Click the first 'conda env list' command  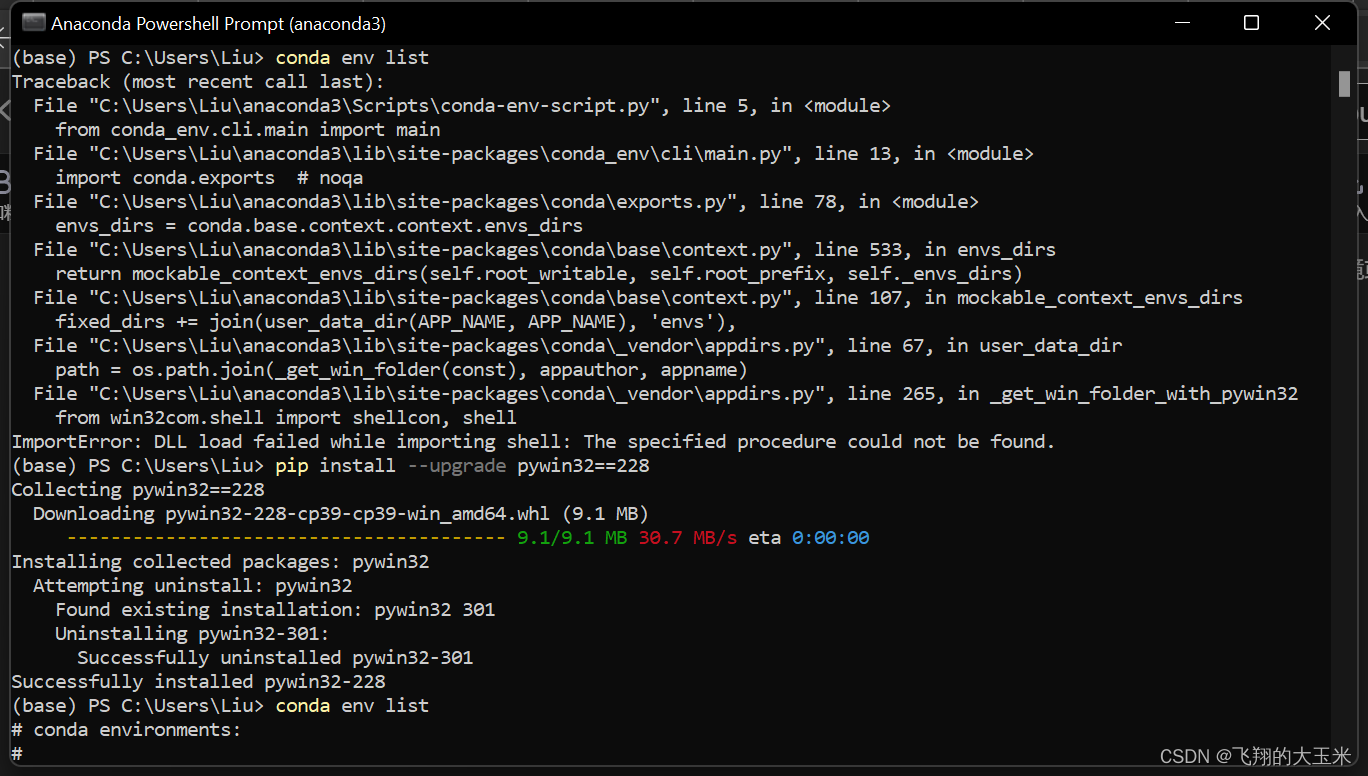coord(352,57)
